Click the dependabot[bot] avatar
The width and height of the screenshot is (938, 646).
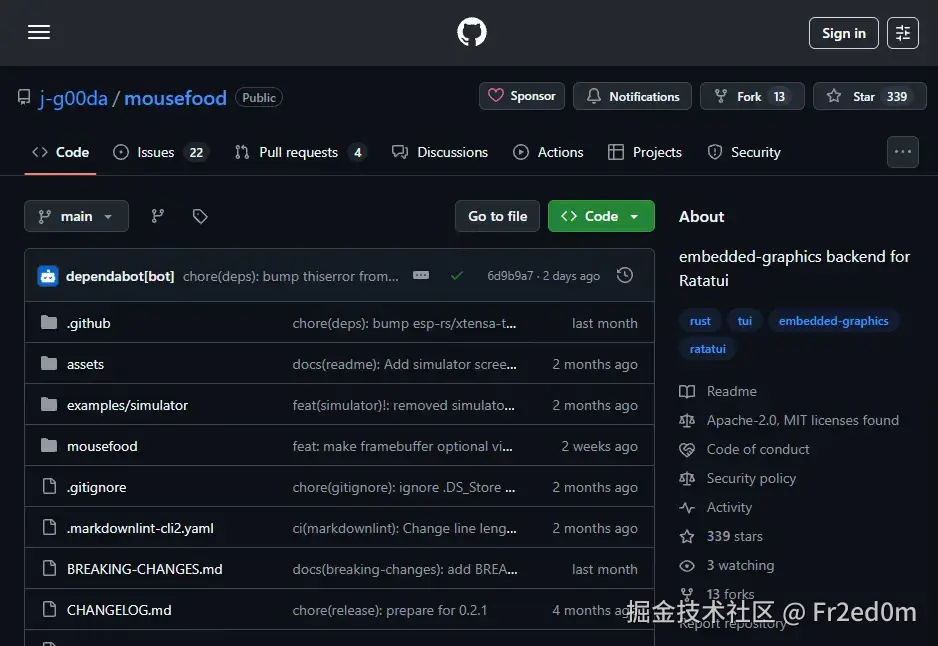48,275
